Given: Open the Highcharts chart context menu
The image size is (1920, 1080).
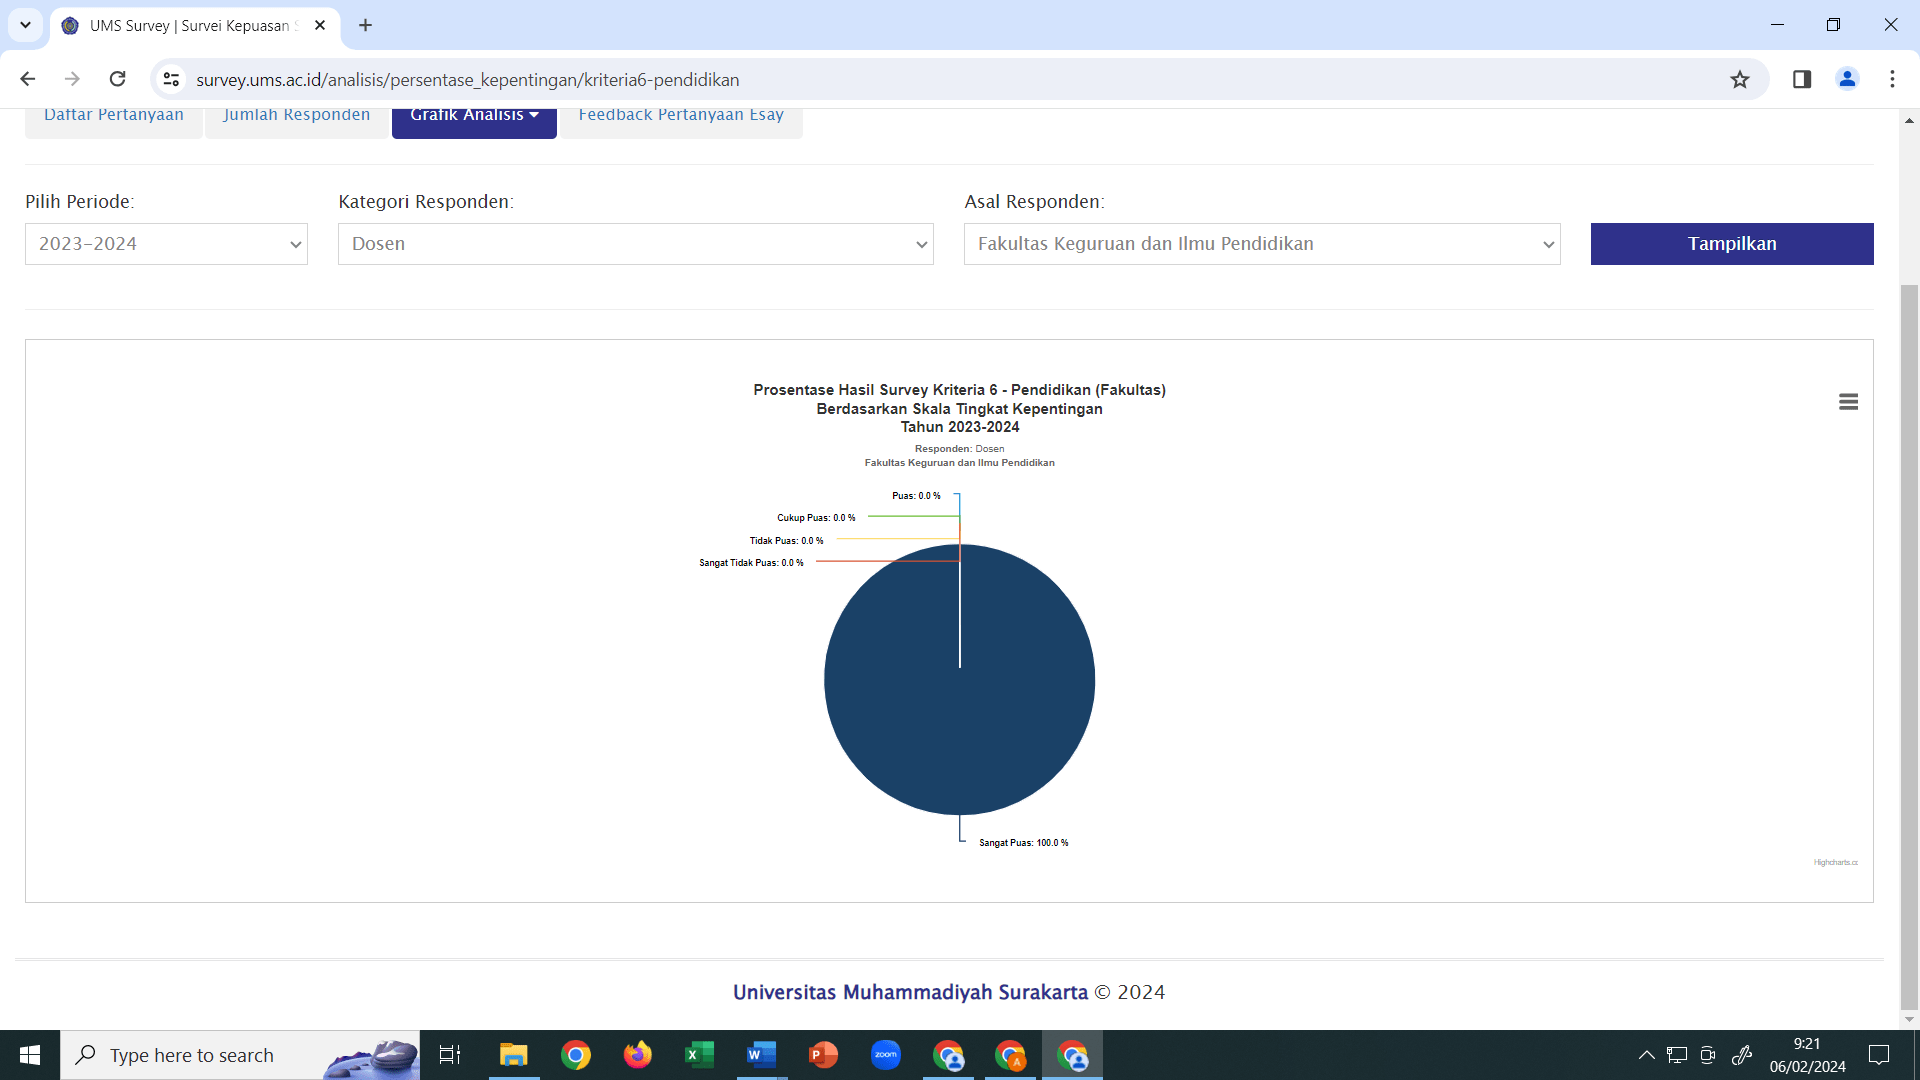Looking at the screenshot, I should click(1848, 402).
